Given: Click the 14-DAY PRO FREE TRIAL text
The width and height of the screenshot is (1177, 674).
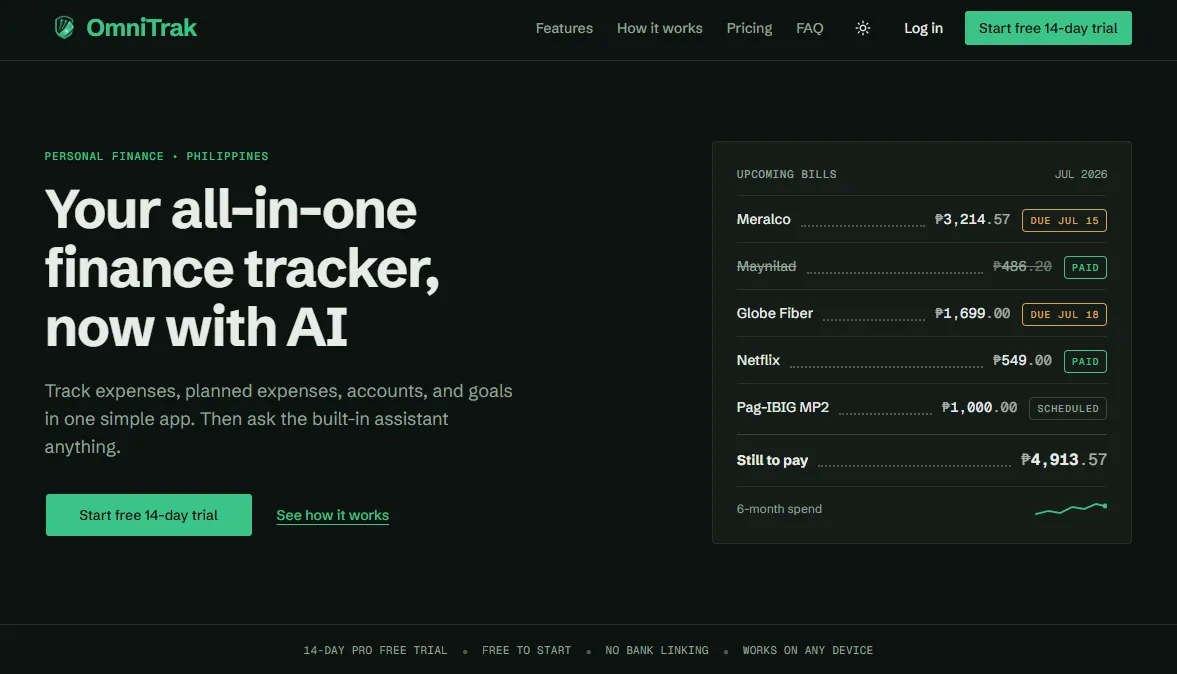Looking at the screenshot, I should (375, 650).
